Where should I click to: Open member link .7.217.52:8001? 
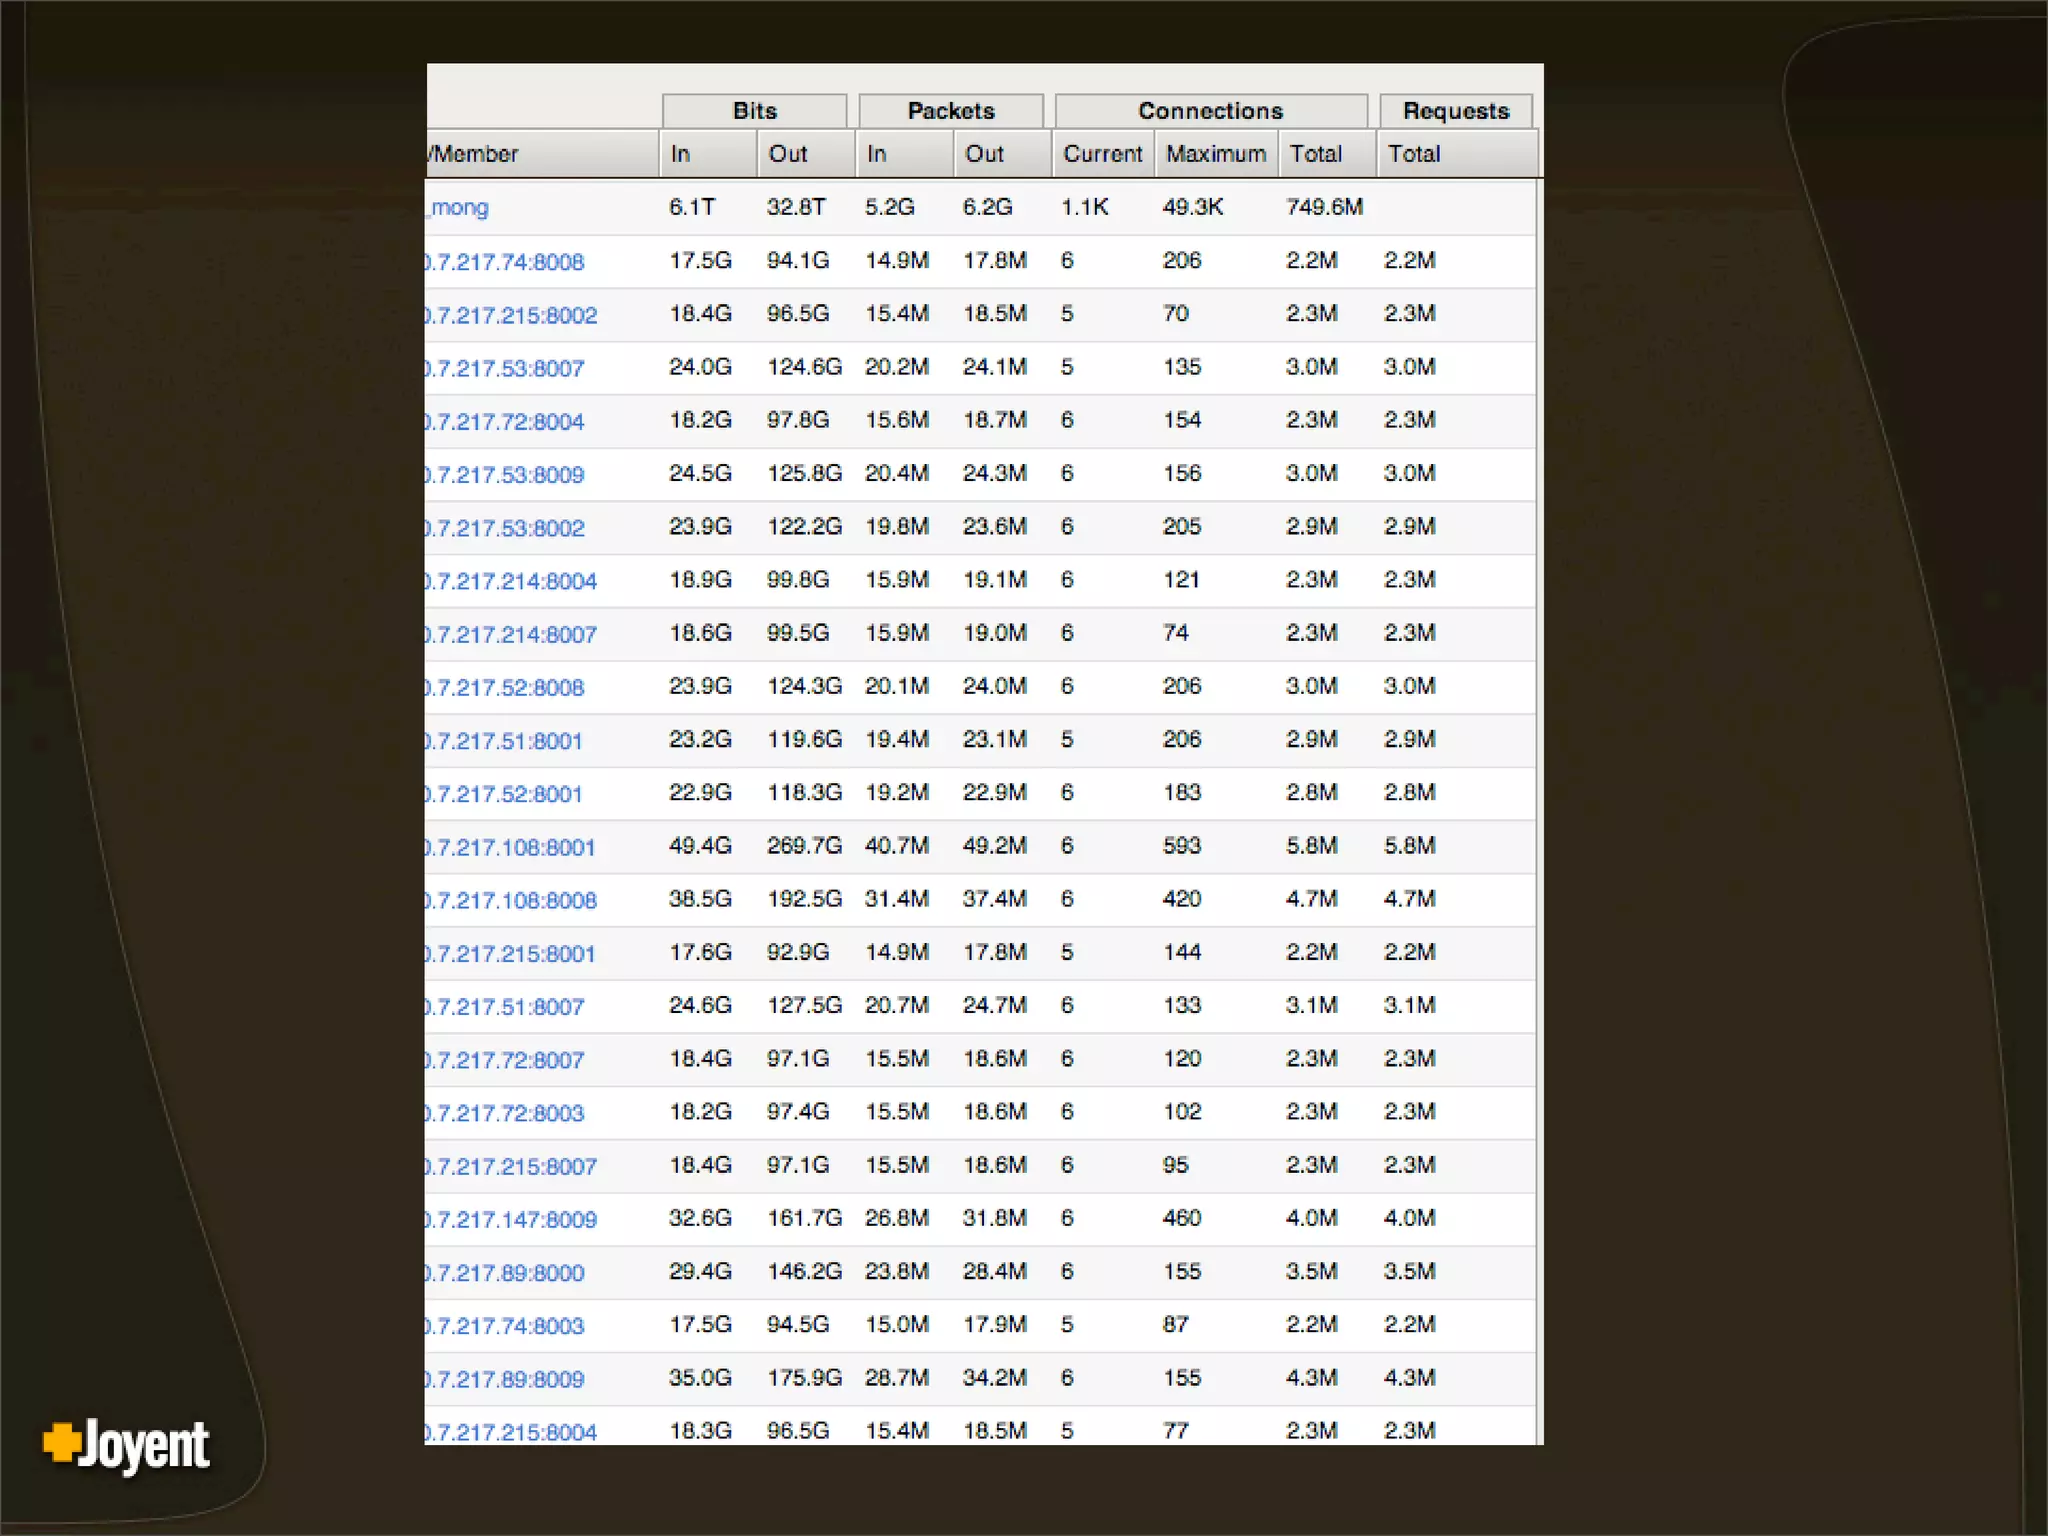pyautogui.click(x=504, y=794)
